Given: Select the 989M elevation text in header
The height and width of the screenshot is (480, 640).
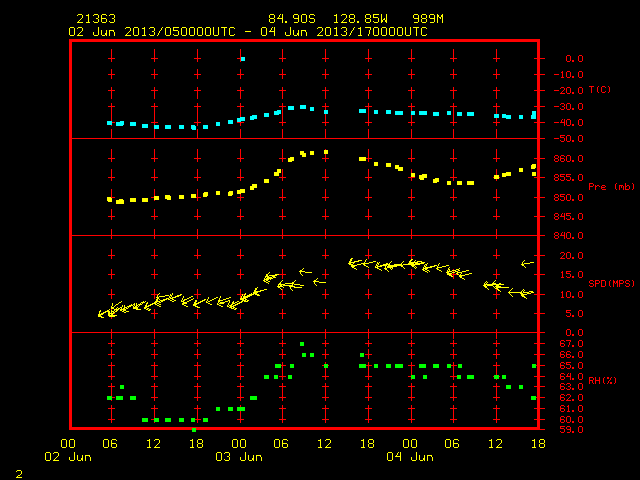Looking at the screenshot, I should (428, 19).
